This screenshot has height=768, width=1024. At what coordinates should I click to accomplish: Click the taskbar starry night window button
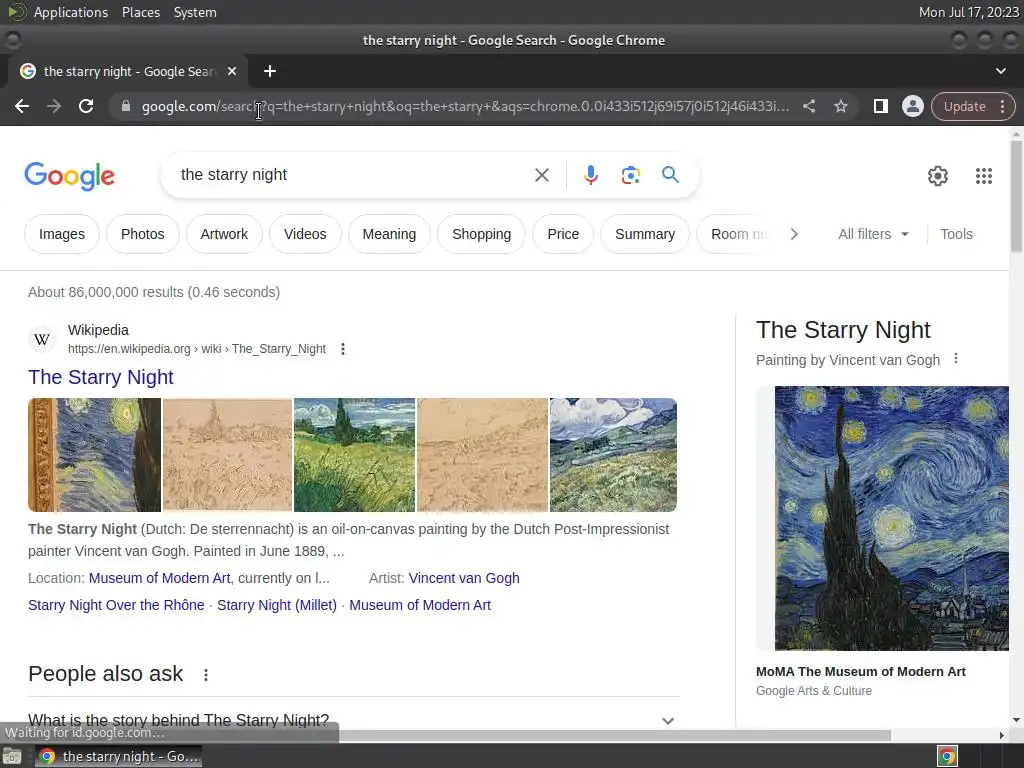click(118, 757)
